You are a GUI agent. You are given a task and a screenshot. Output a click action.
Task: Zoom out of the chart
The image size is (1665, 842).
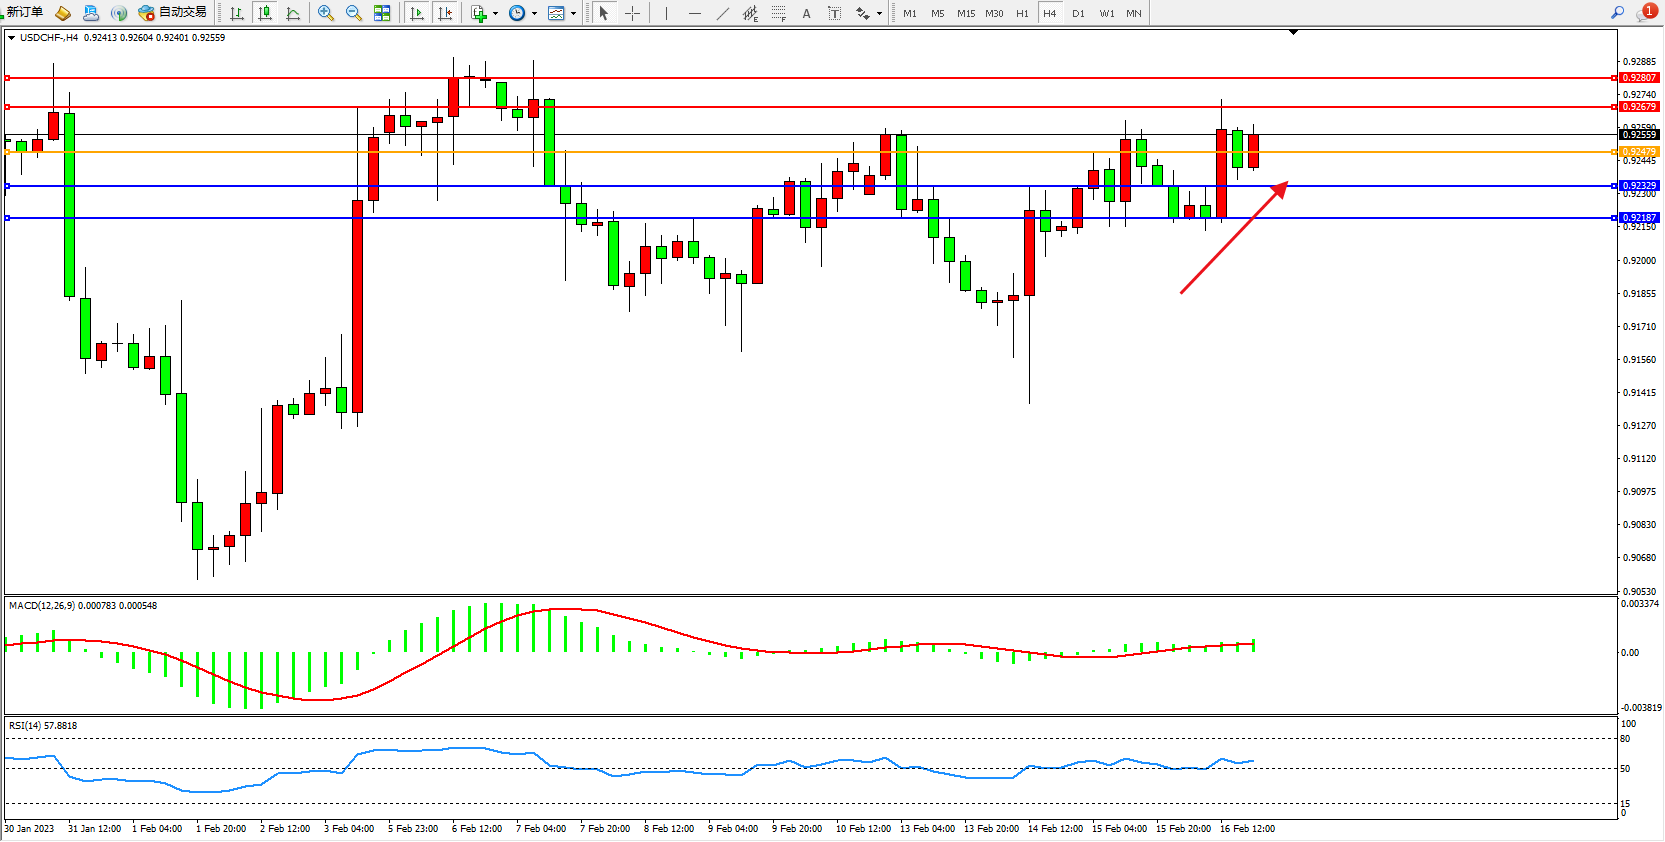(x=354, y=13)
